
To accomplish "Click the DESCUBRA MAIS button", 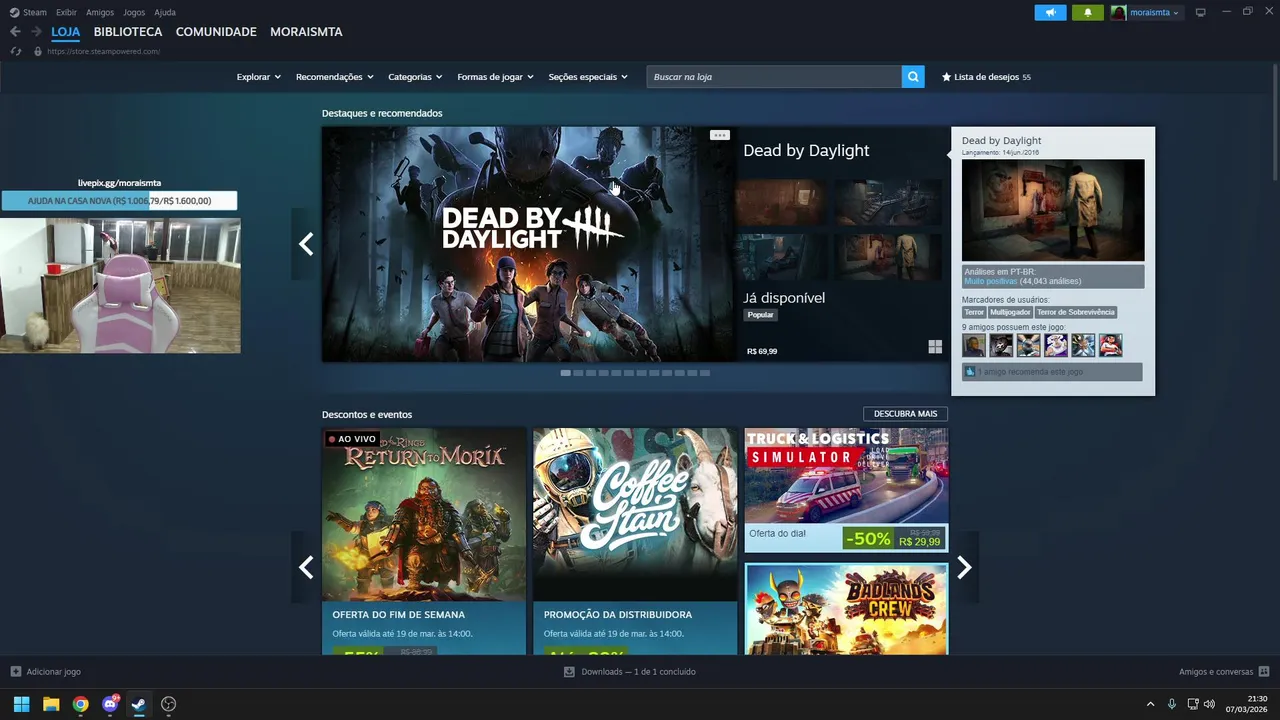I will click(905, 414).
